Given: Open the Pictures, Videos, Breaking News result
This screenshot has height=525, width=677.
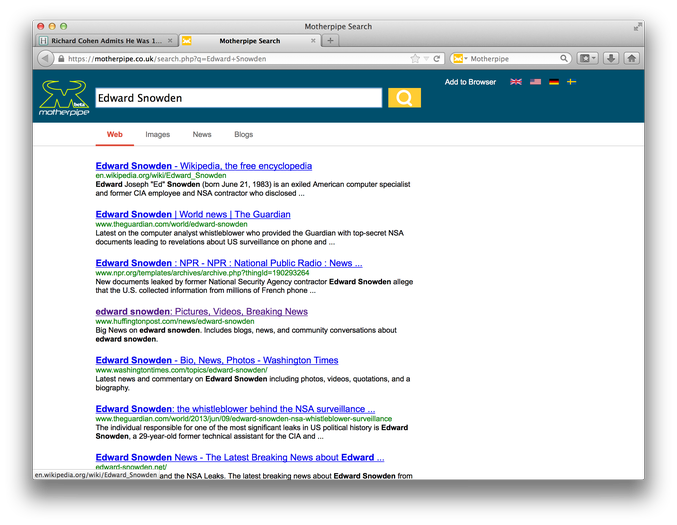Looking at the screenshot, I should click(202, 311).
